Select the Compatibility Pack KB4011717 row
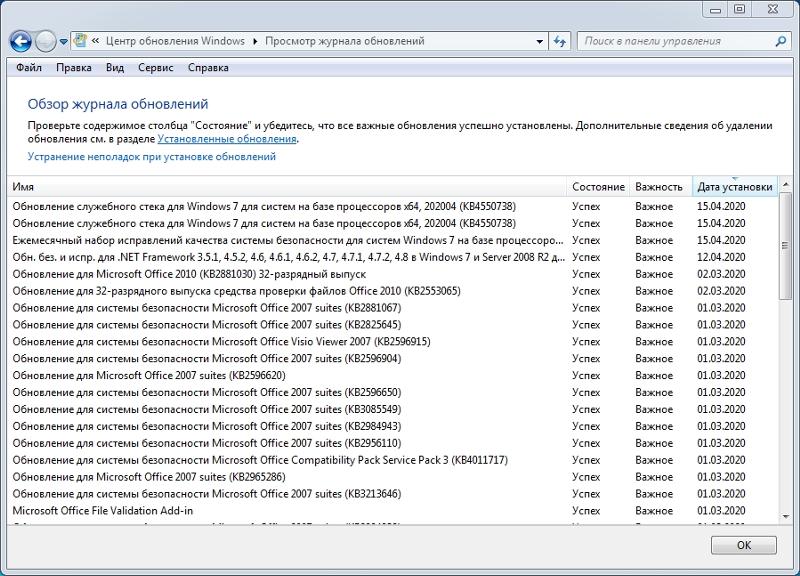Screen dimensions: 800x576 coord(392,460)
